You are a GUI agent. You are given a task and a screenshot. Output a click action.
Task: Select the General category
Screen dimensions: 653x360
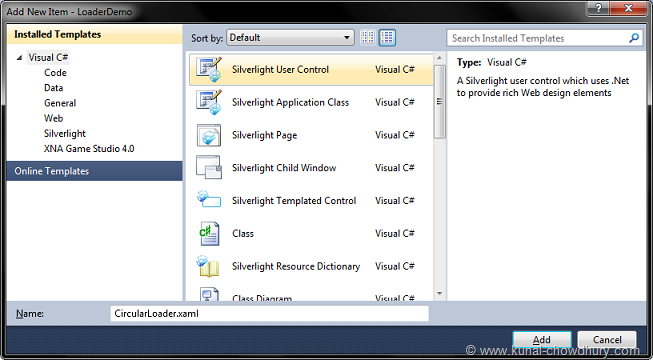click(60, 103)
